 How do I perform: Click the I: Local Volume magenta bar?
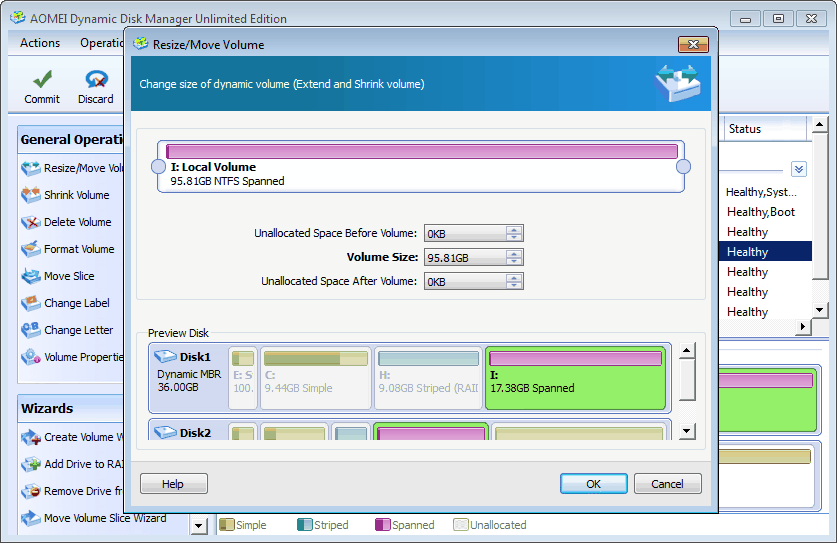(x=422, y=151)
